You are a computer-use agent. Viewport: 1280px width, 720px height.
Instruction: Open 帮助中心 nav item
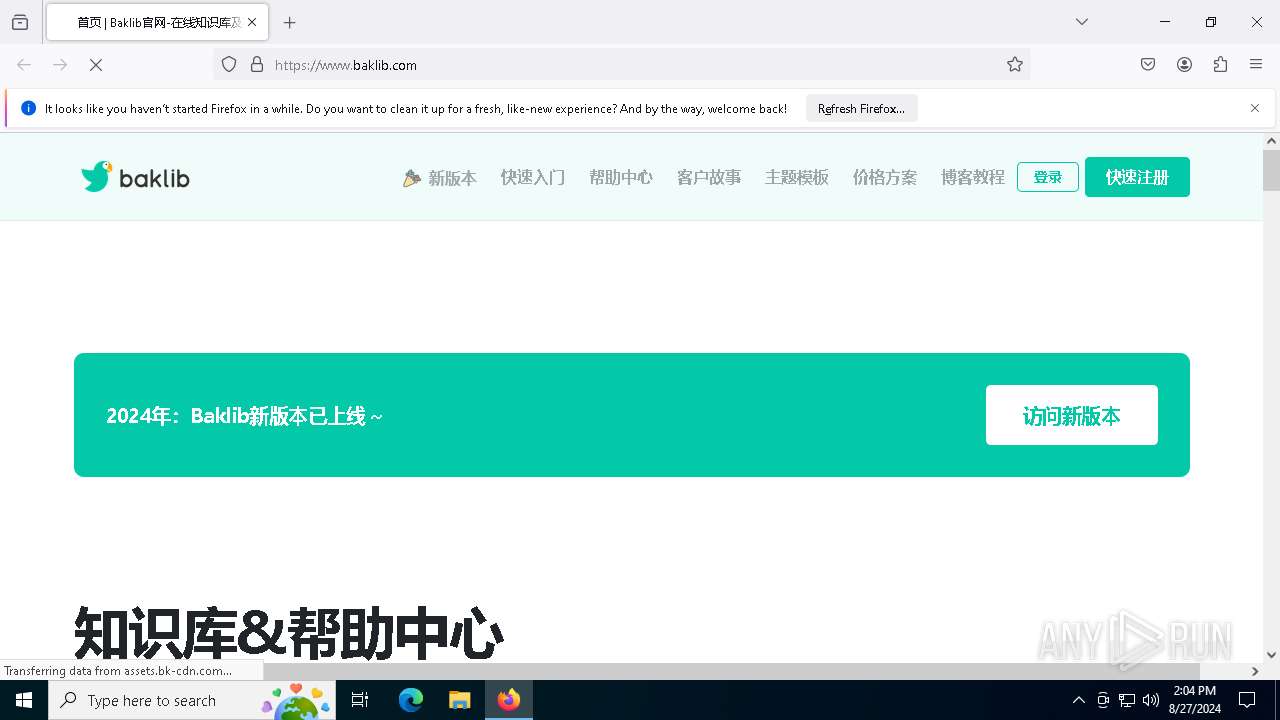tap(621, 177)
